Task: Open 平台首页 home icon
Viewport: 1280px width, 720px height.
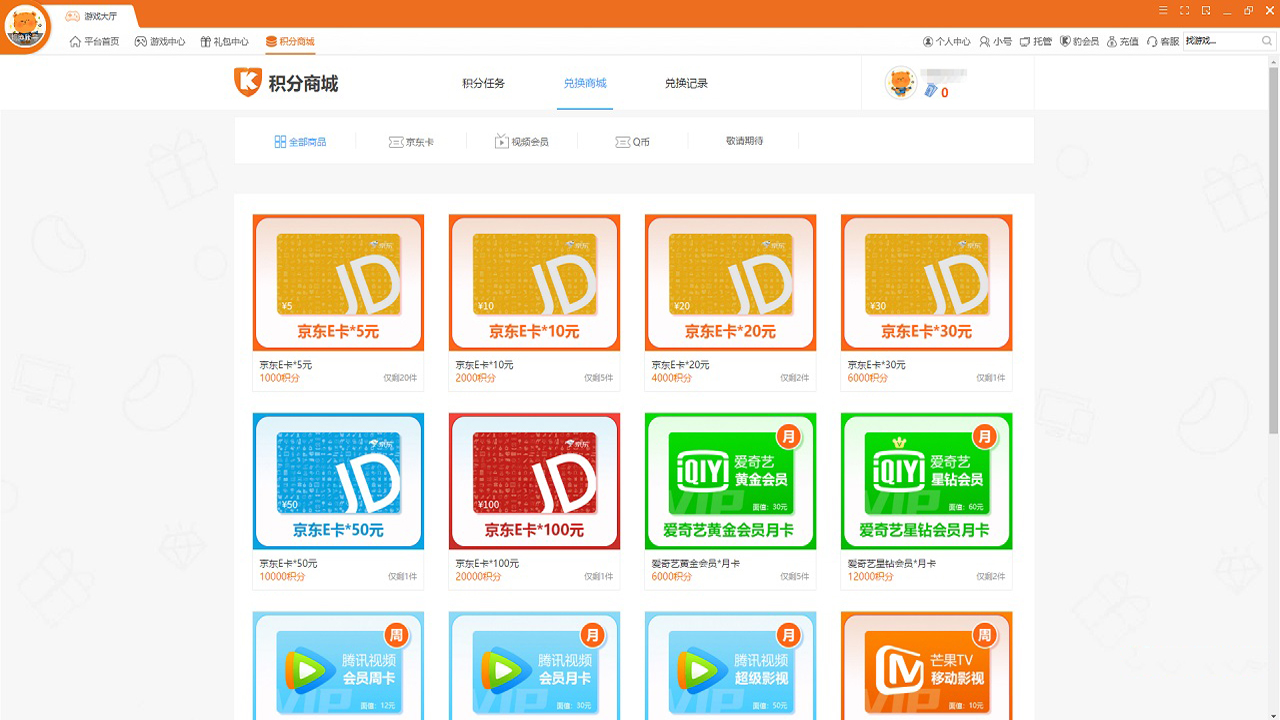Action: (76, 42)
